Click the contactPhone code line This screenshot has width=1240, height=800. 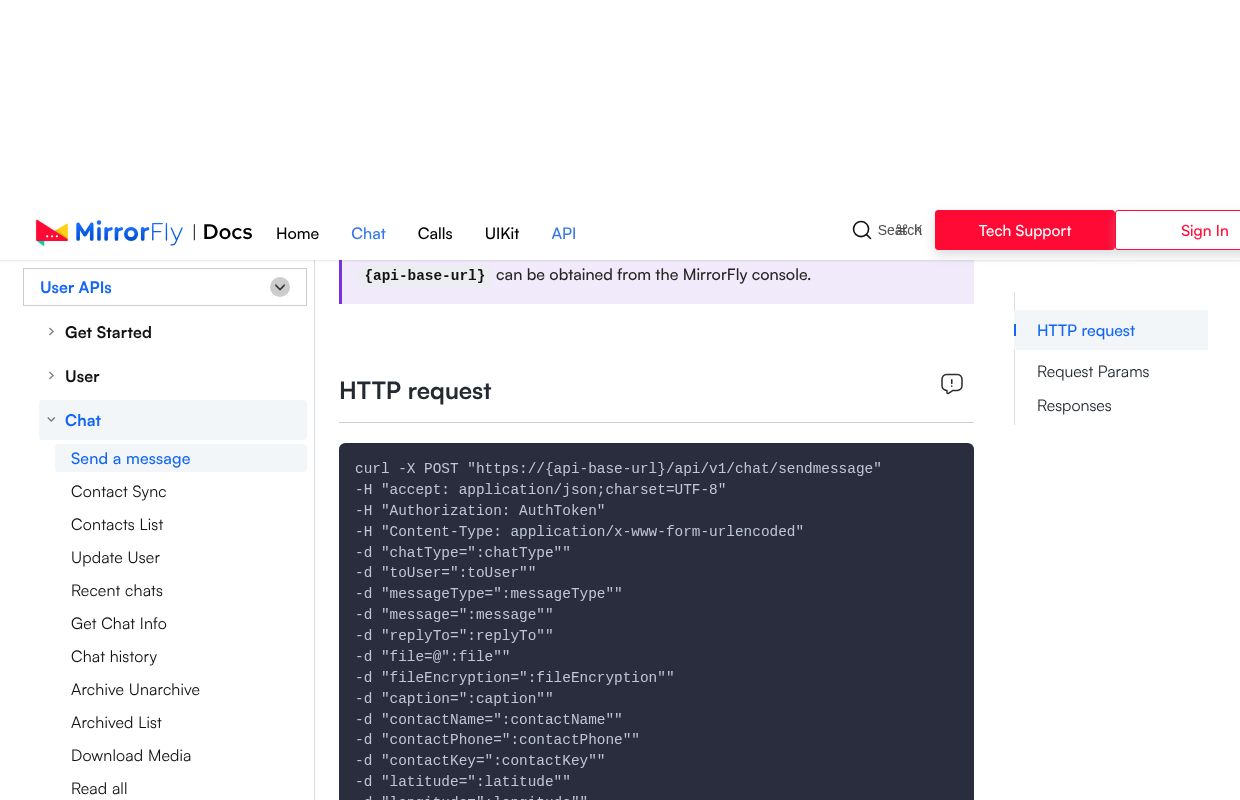click(497, 739)
